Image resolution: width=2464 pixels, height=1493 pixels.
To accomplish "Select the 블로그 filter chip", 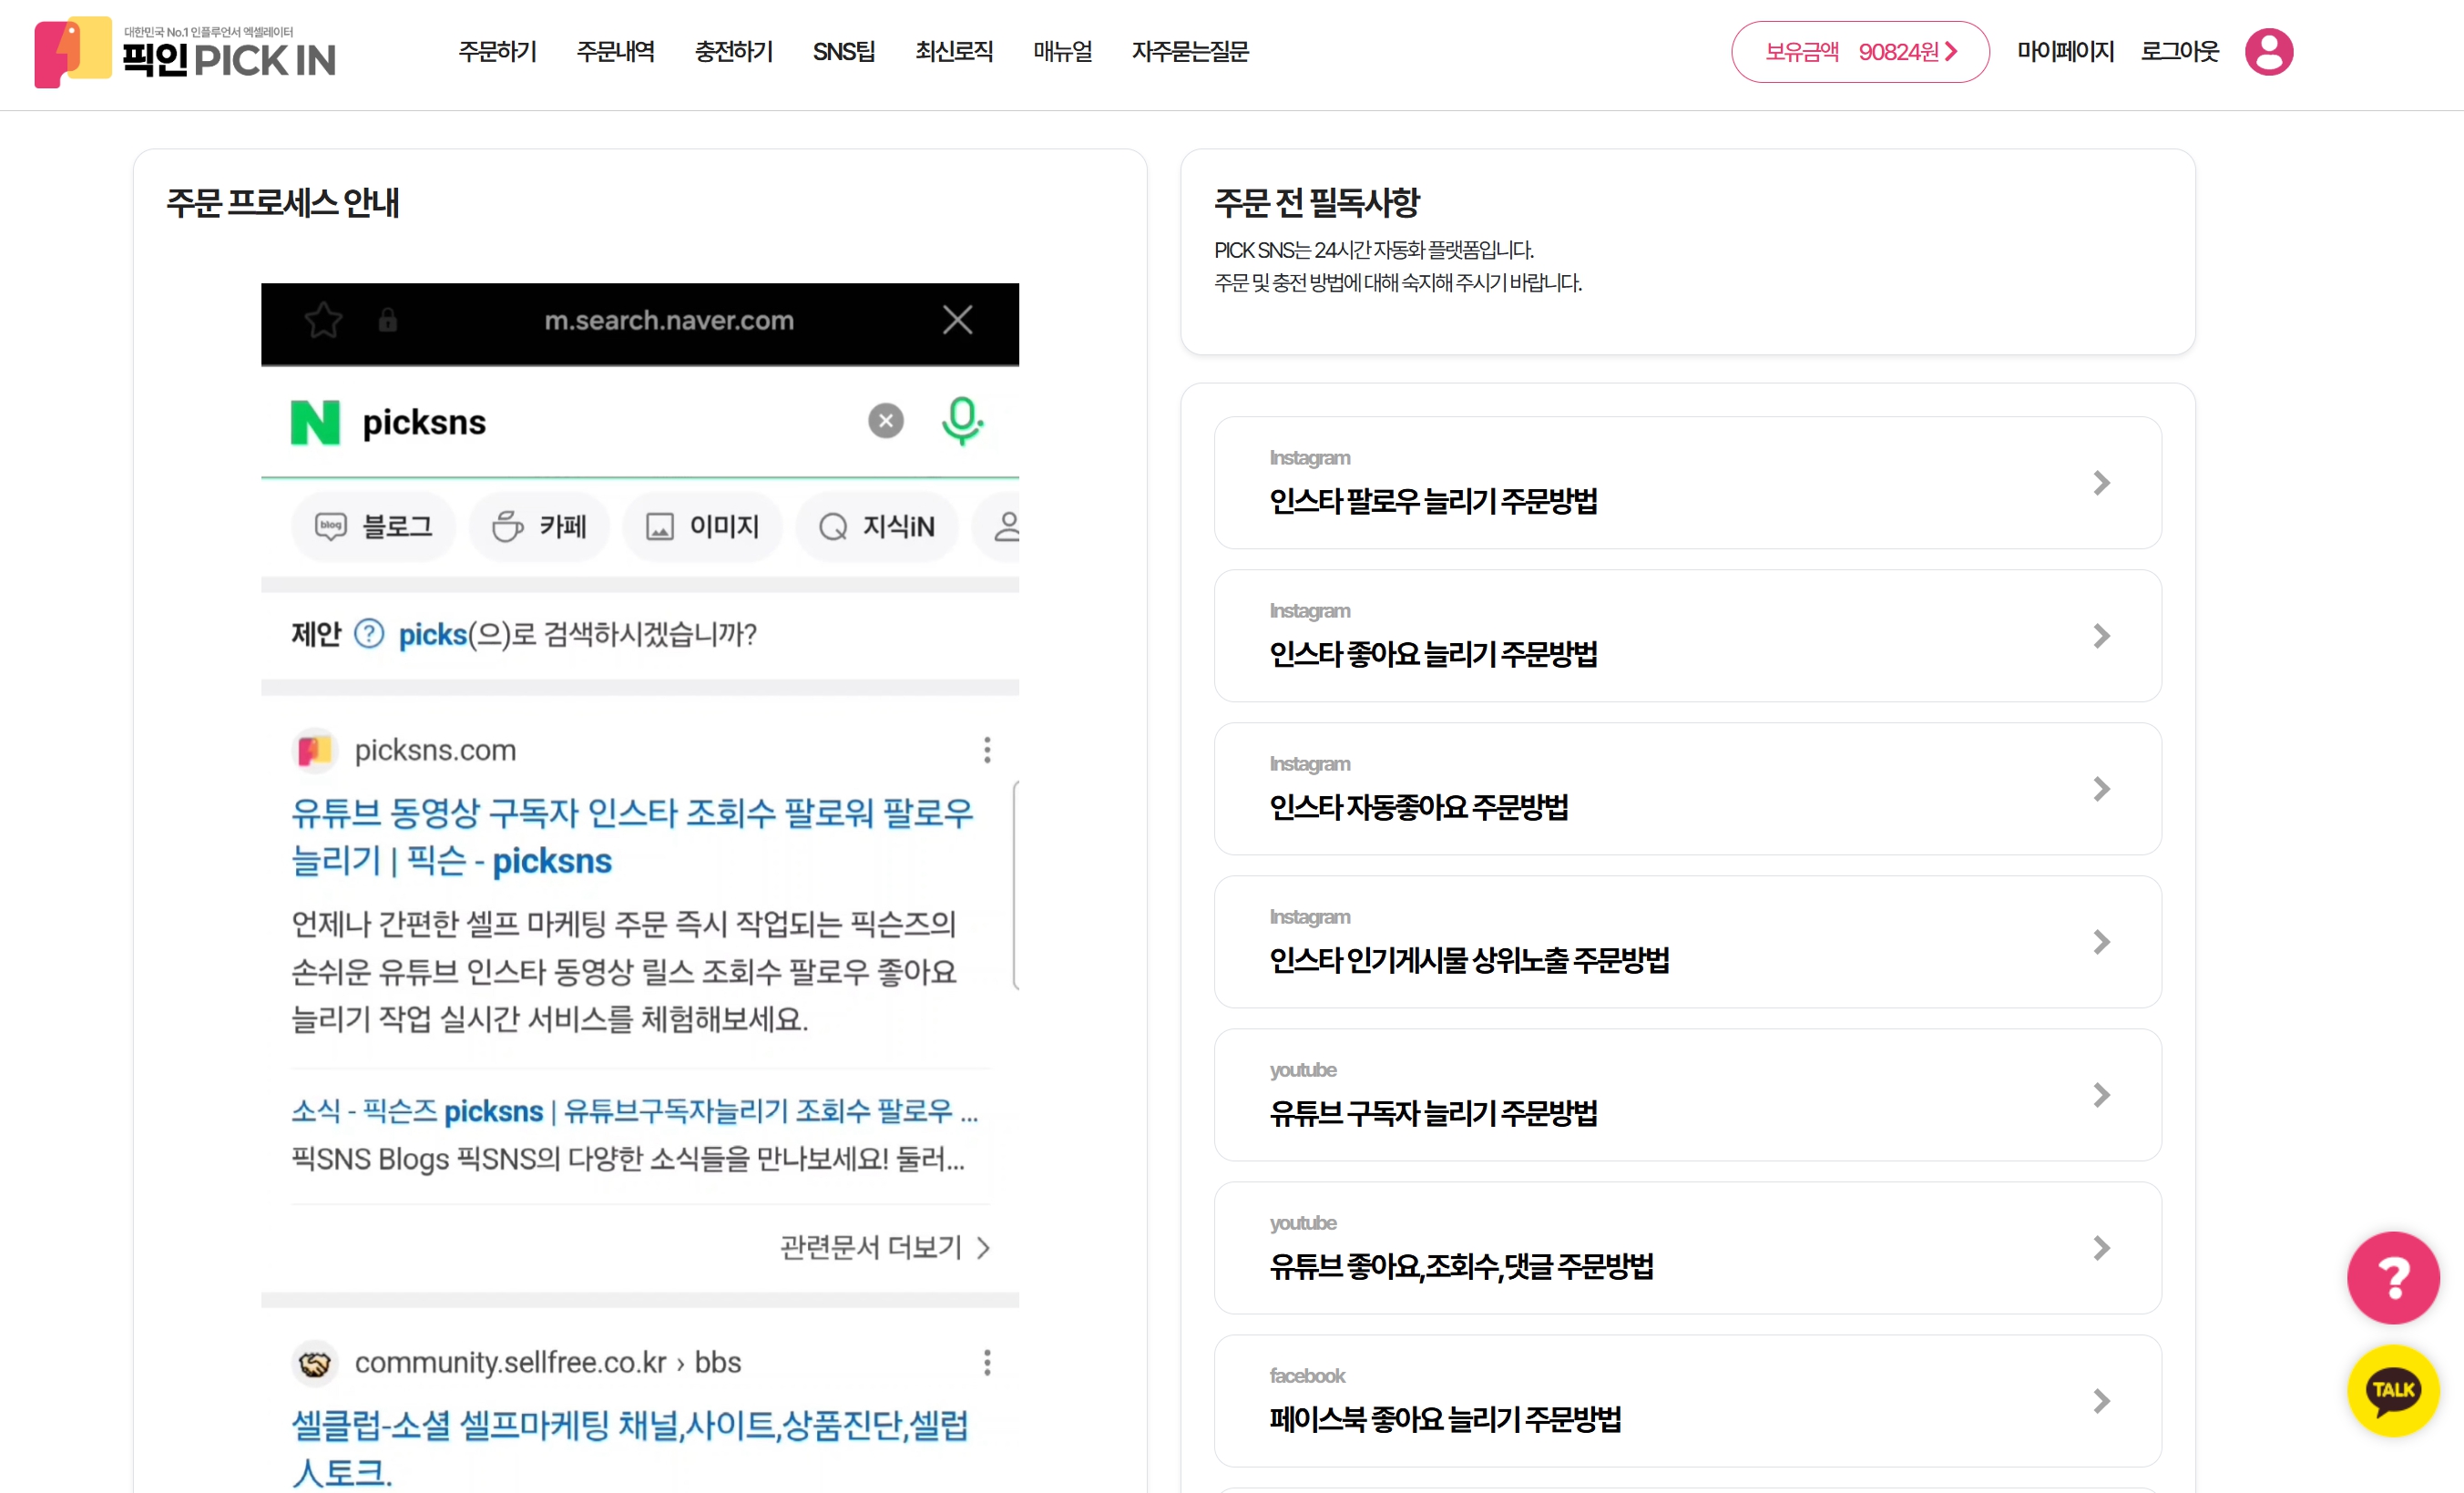I will tap(374, 526).
